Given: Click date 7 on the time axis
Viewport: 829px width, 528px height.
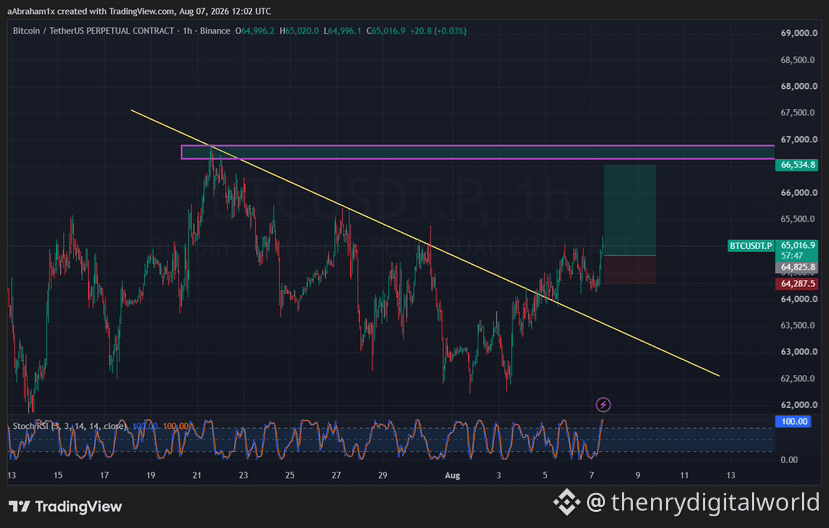Looking at the screenshot, I should coord(592,476).
